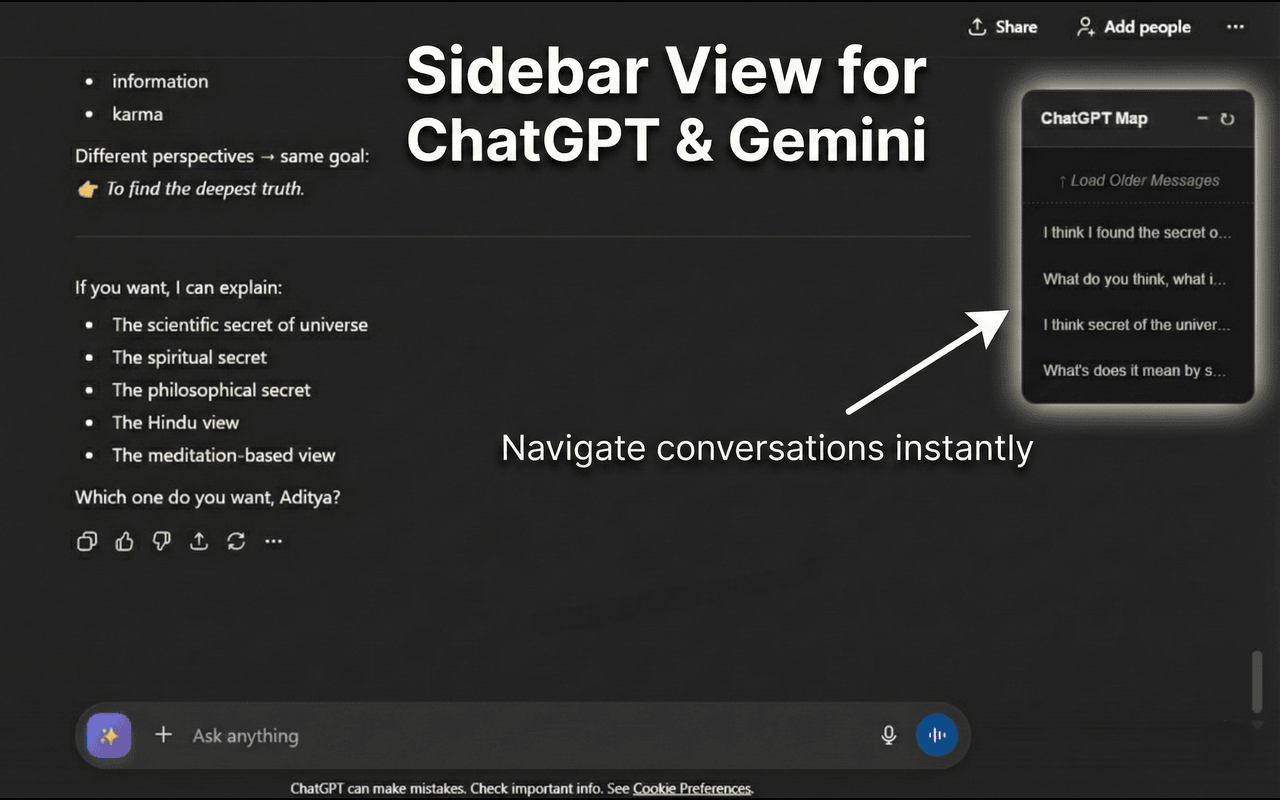
Task: Rate the response thumbs down
Action: pyautogui.click(x=161, y=541)
